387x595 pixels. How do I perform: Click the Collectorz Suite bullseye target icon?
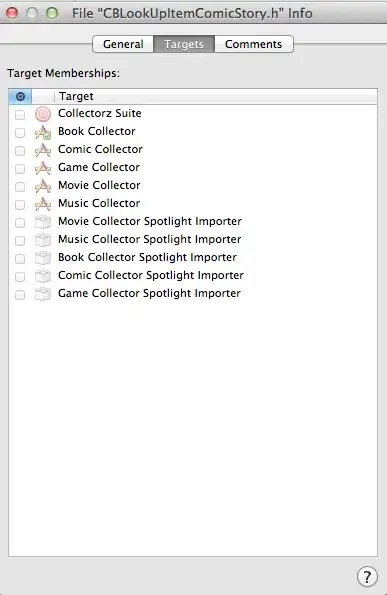[43, 114]
